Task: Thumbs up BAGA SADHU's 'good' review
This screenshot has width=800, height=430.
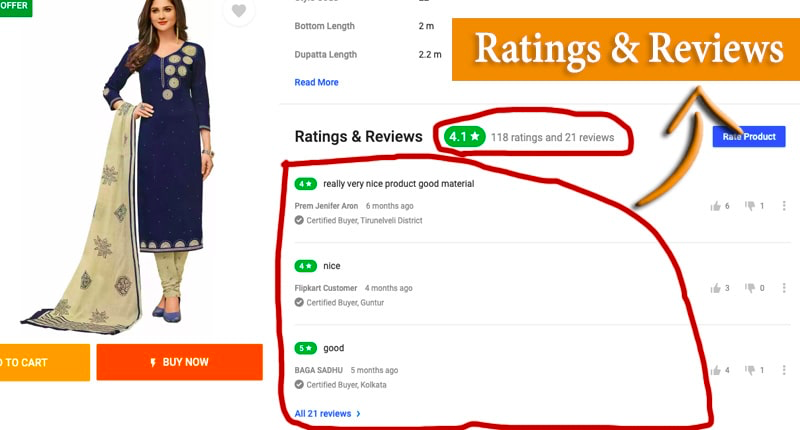Action: pos(715,370)
